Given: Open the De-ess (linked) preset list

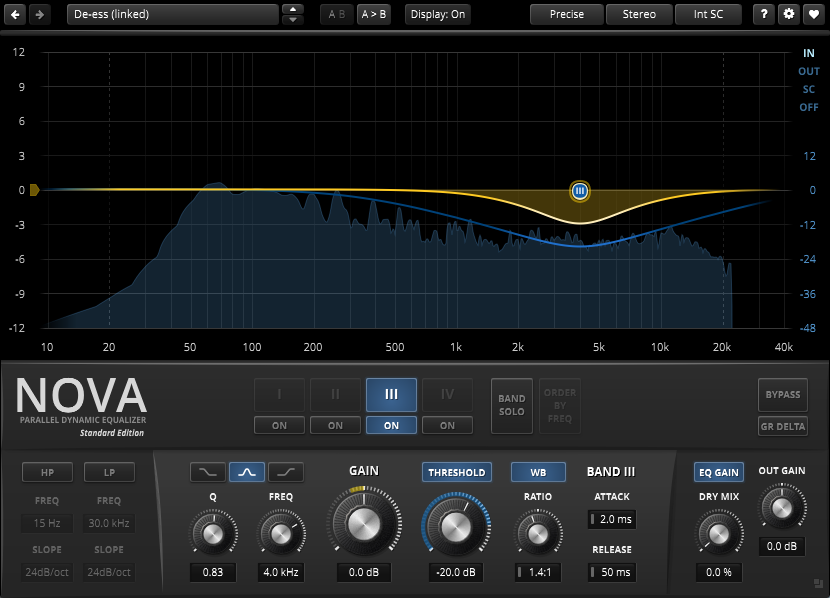Looking at the screenshot, I should (173, 14).
